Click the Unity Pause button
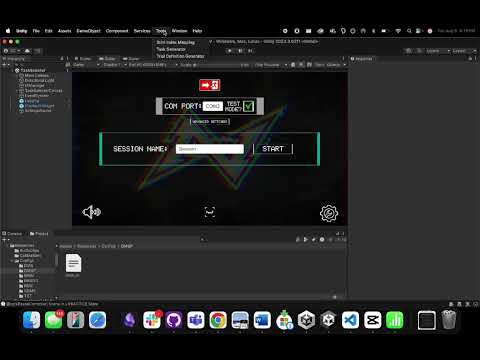 (x=240, y=51)
